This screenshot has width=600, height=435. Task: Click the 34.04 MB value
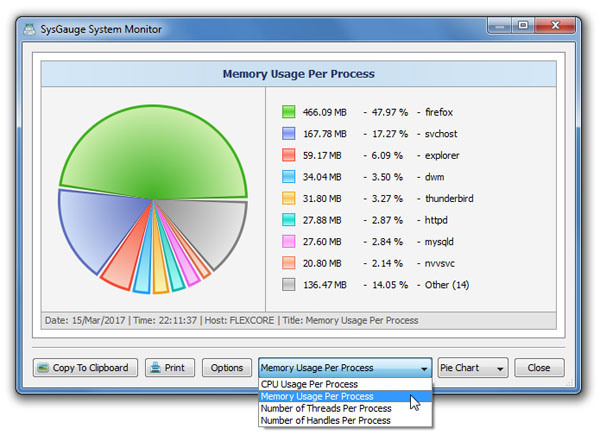[x=322, y=177]
